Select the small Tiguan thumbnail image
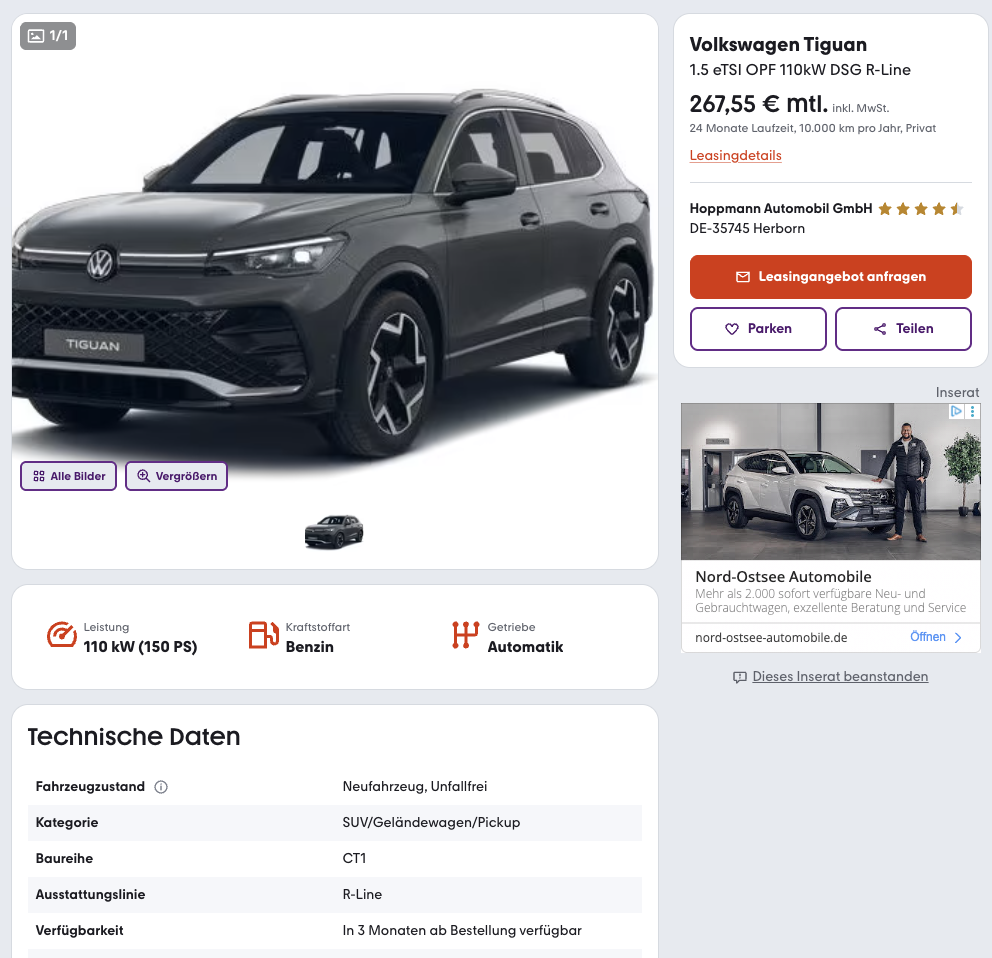 click(334, 531)
